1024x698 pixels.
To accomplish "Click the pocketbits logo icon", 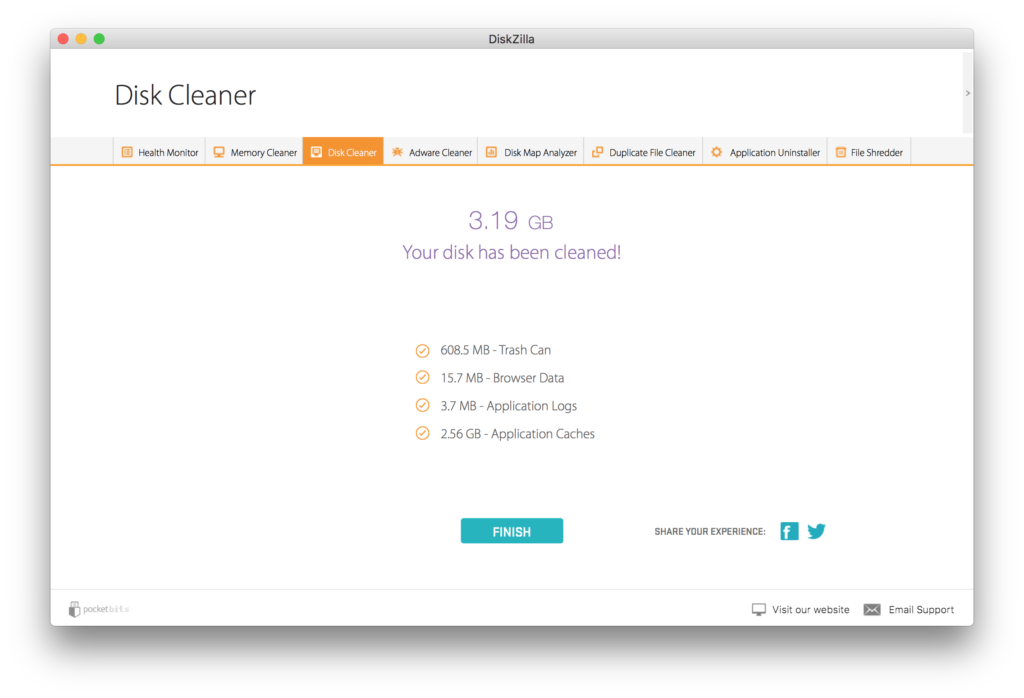I will point(74,609).
